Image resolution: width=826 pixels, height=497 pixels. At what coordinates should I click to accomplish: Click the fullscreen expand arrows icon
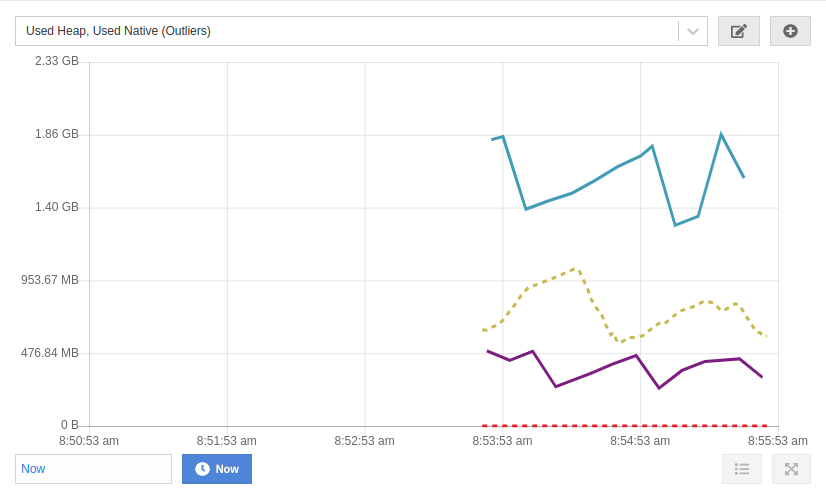click(791, 469)
